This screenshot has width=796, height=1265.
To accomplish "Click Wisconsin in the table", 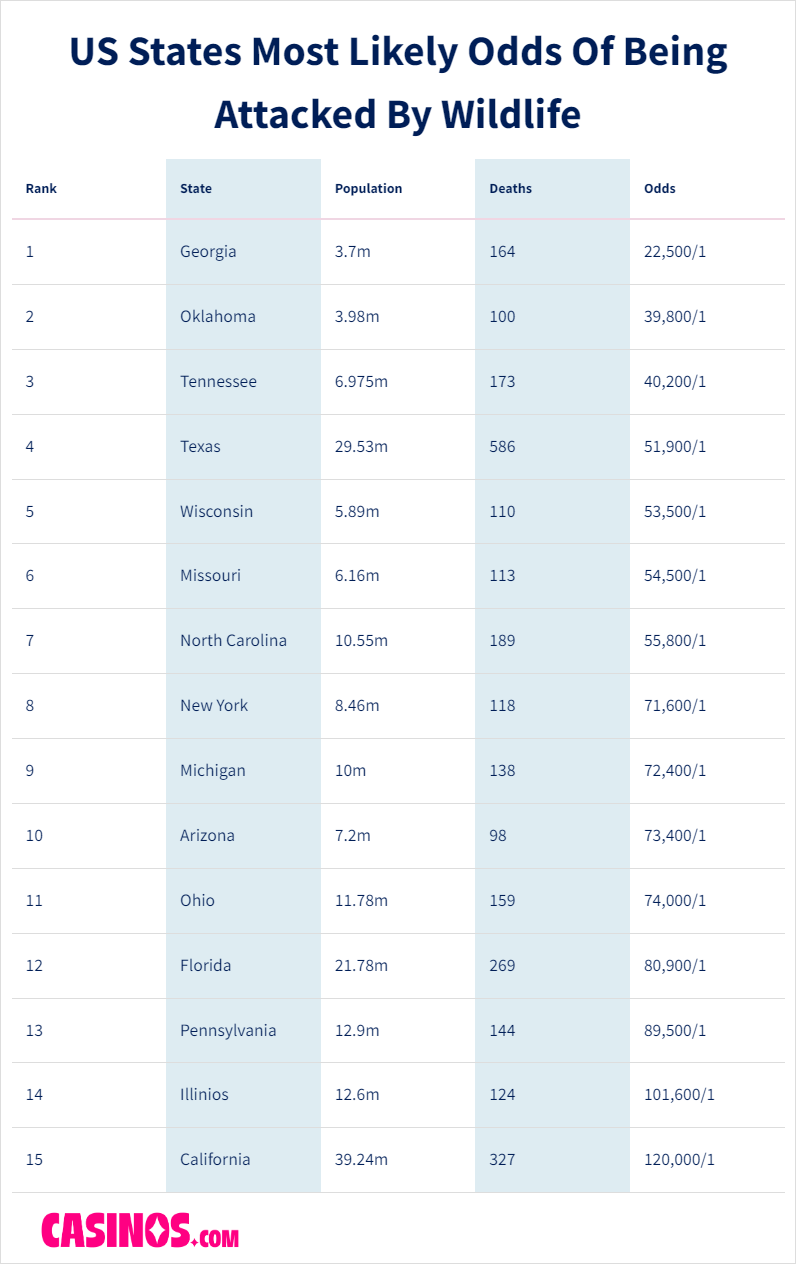I will [x=216, y=512].
